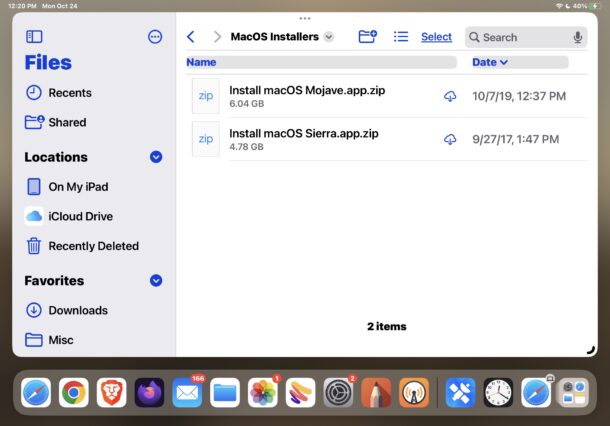Viewport: 610px width, 426px height.
Task: Tap the microphone dictation icon in Search
Action: click(x=578, y=37)
